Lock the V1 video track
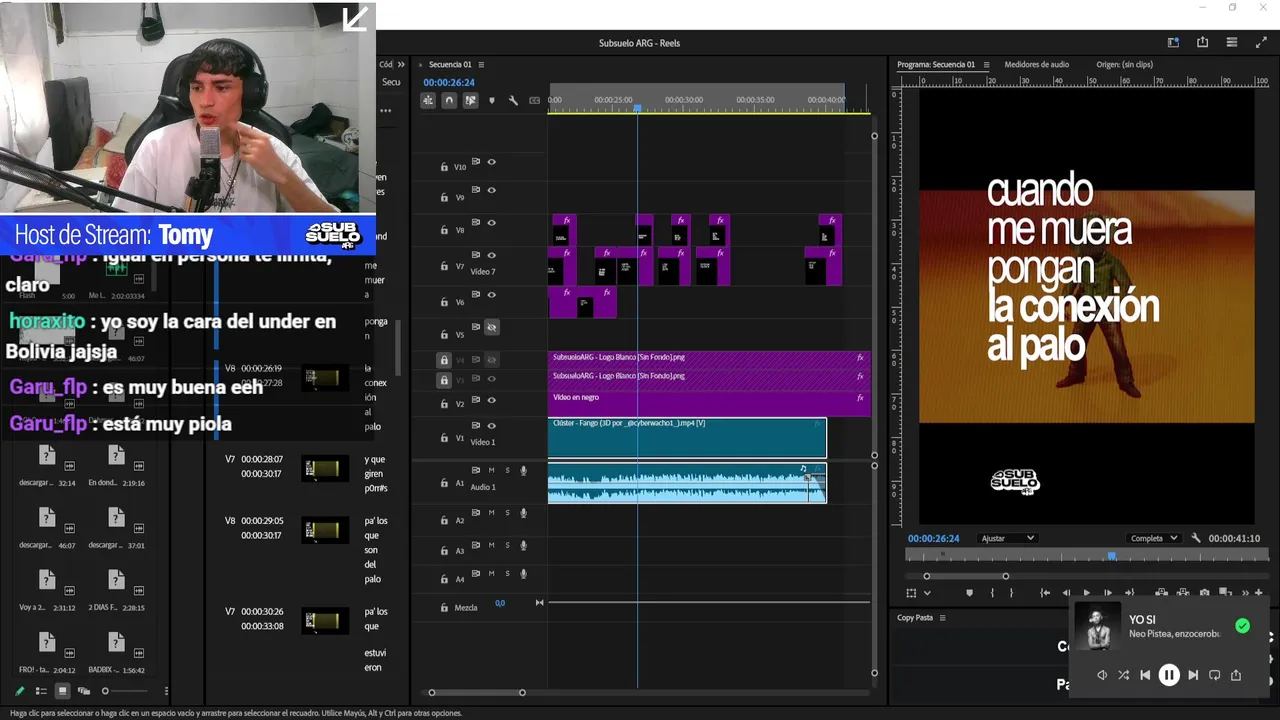 [x=444, y=438]
